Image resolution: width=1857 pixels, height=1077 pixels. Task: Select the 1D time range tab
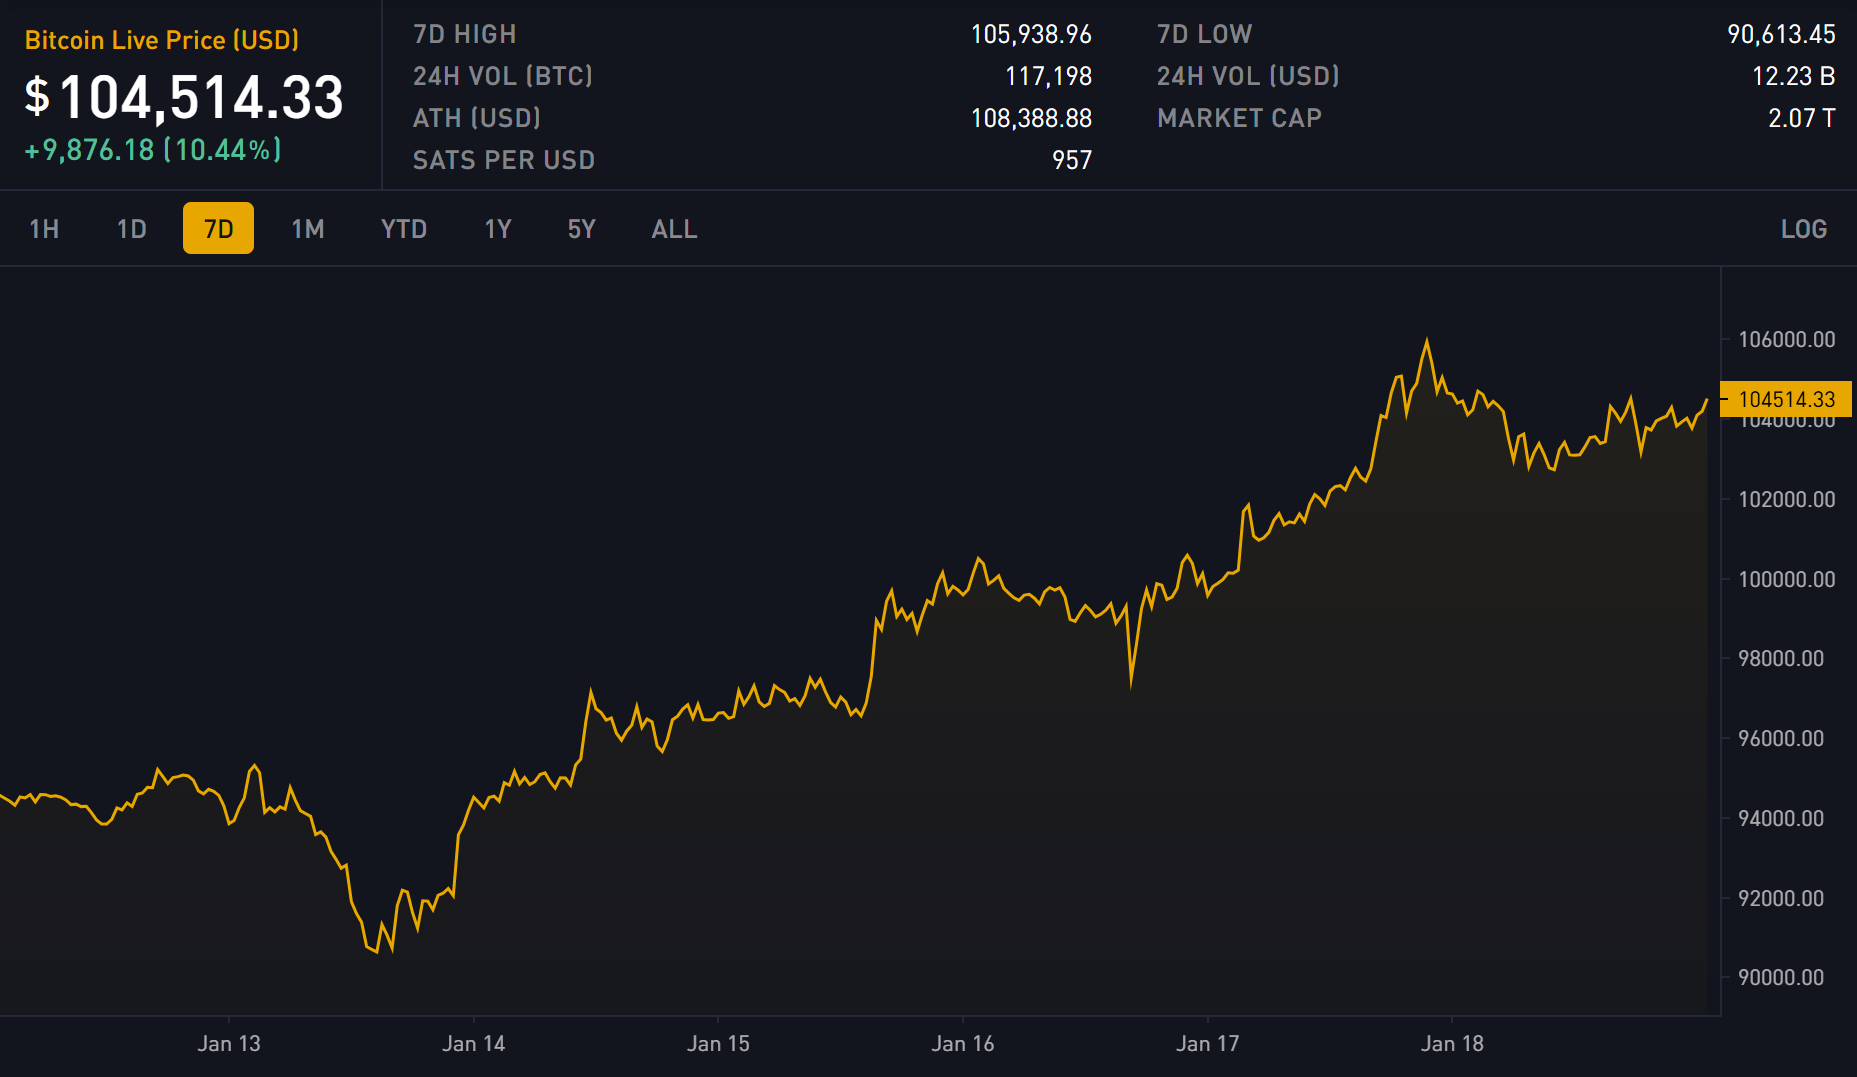click(131, 229)
